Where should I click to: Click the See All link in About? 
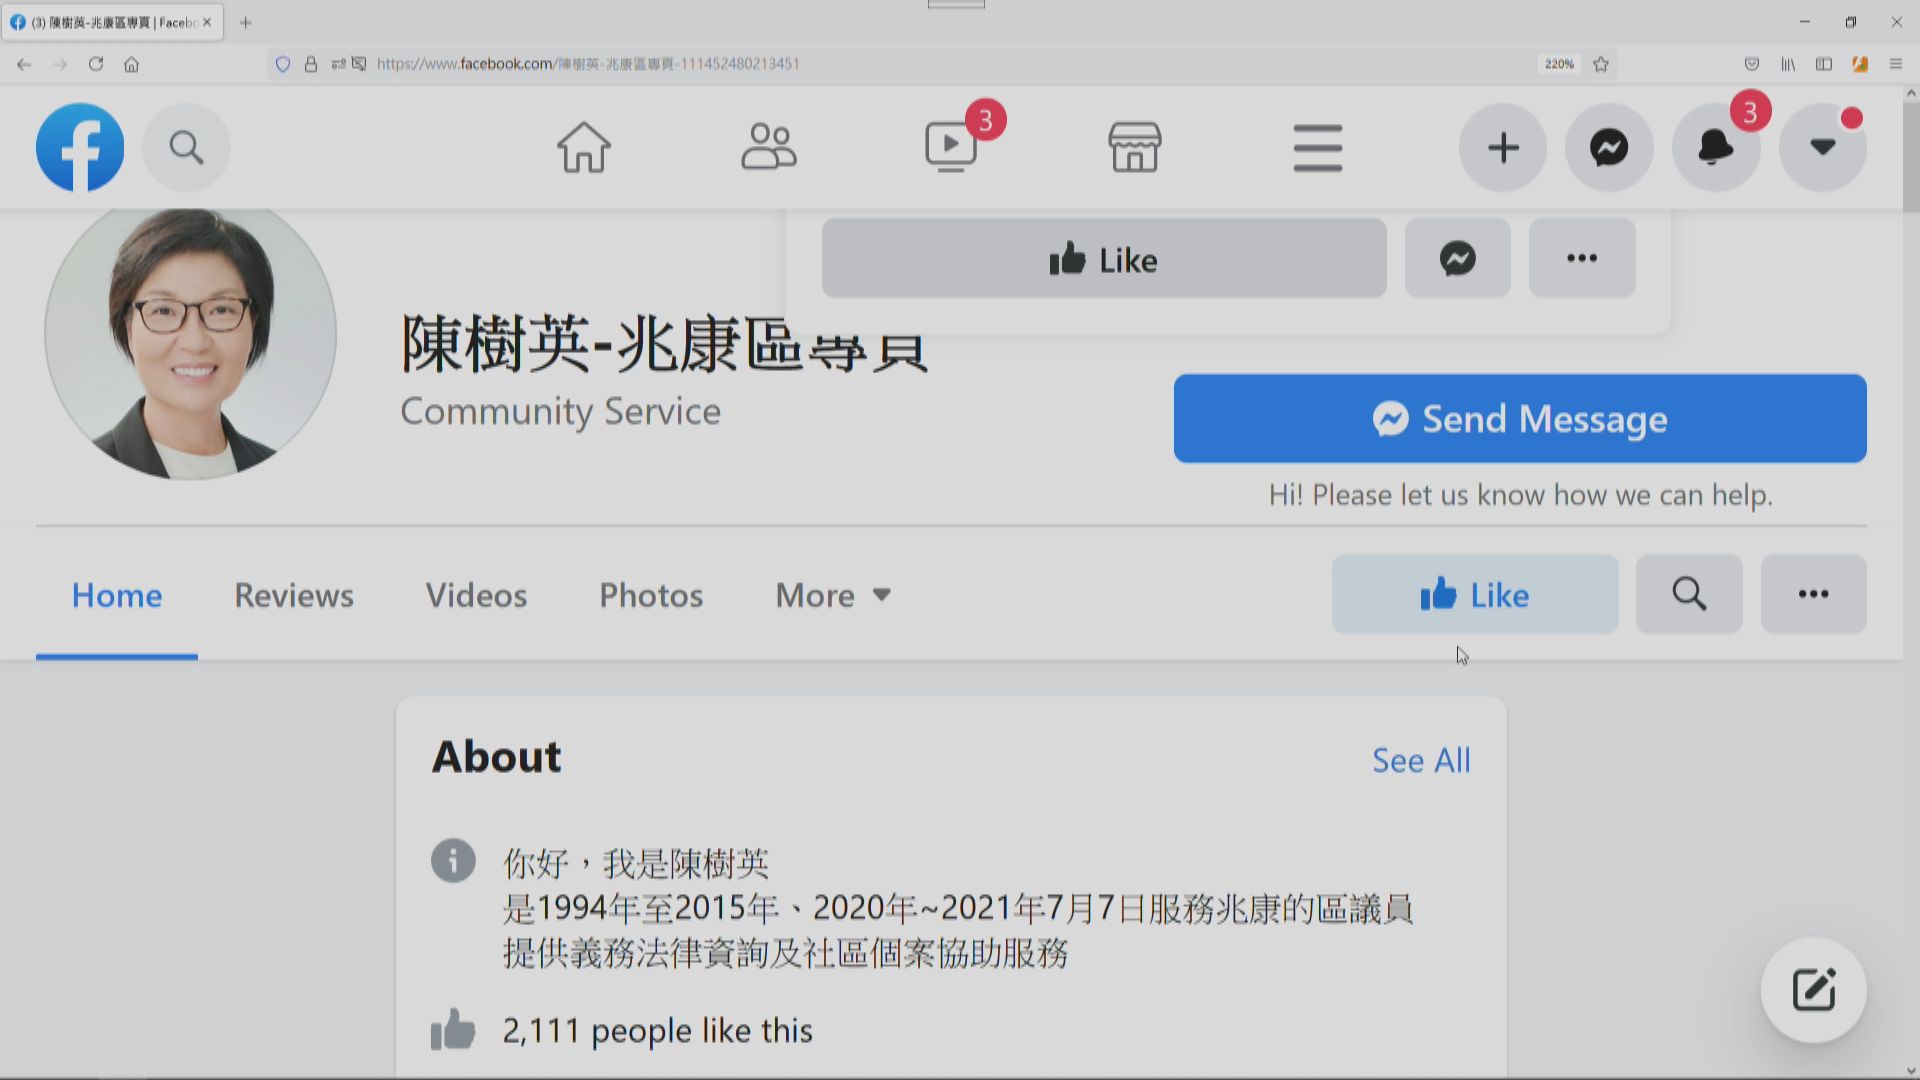[x=1421, y=760]
